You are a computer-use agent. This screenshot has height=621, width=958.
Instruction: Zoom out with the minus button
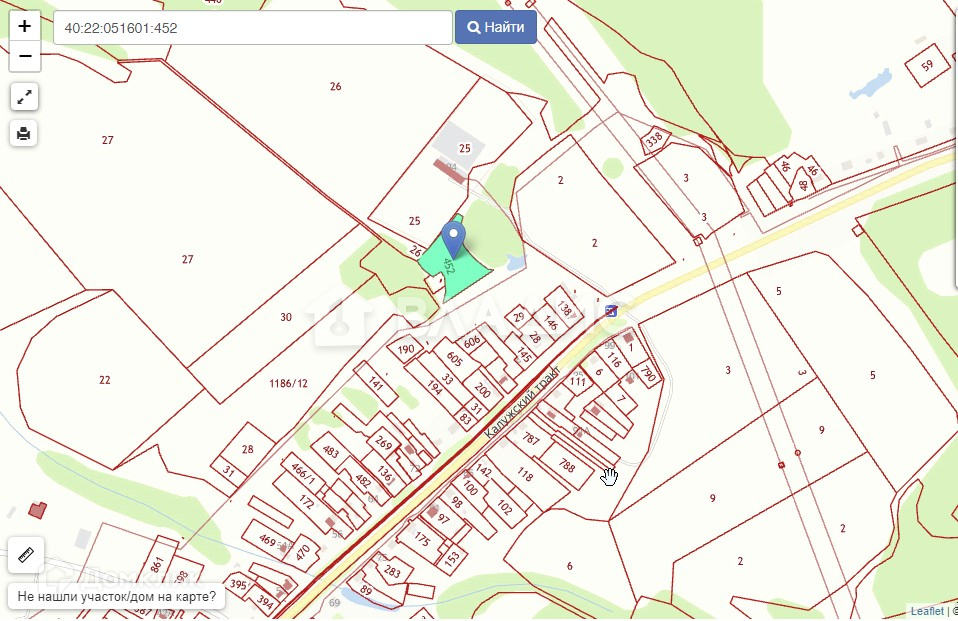(24, 56)
